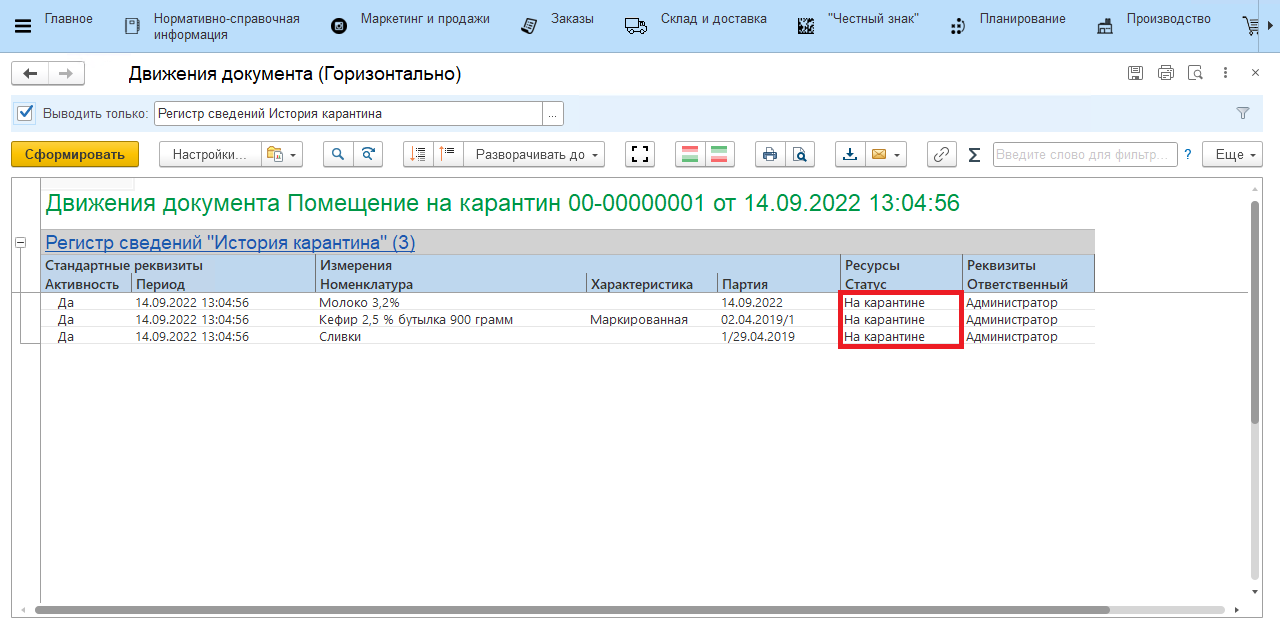Click the save report download icon
The height and width of the screenshot is (628, 1280).
click(850, 154)
